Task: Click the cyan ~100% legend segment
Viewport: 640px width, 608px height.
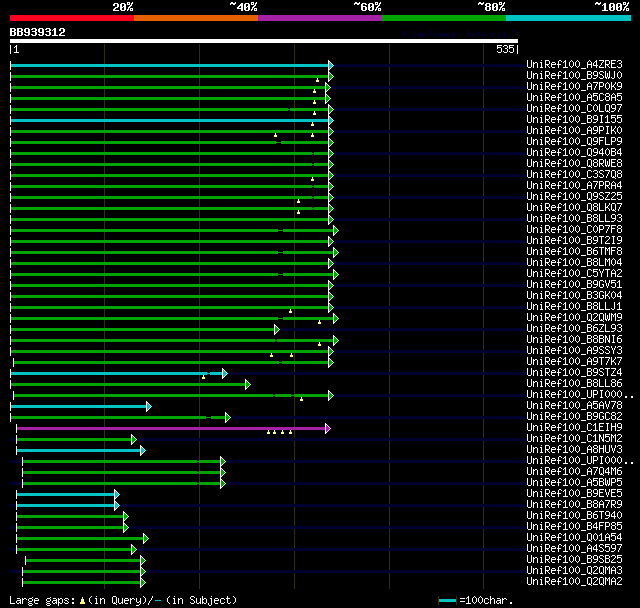Action: [x=569, y=18]
